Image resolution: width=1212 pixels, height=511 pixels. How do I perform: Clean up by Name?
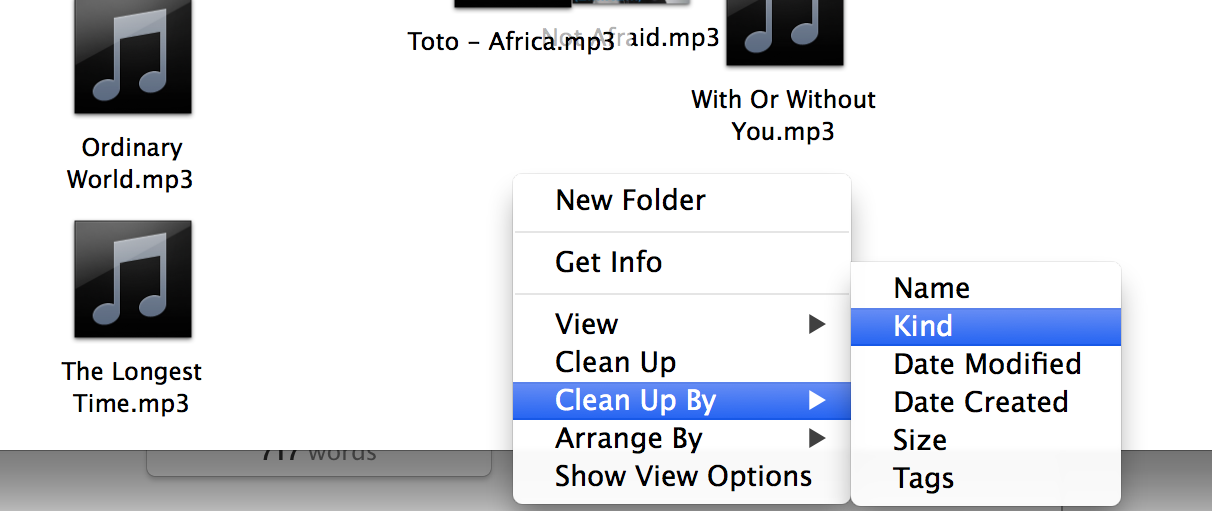(986, 288)
